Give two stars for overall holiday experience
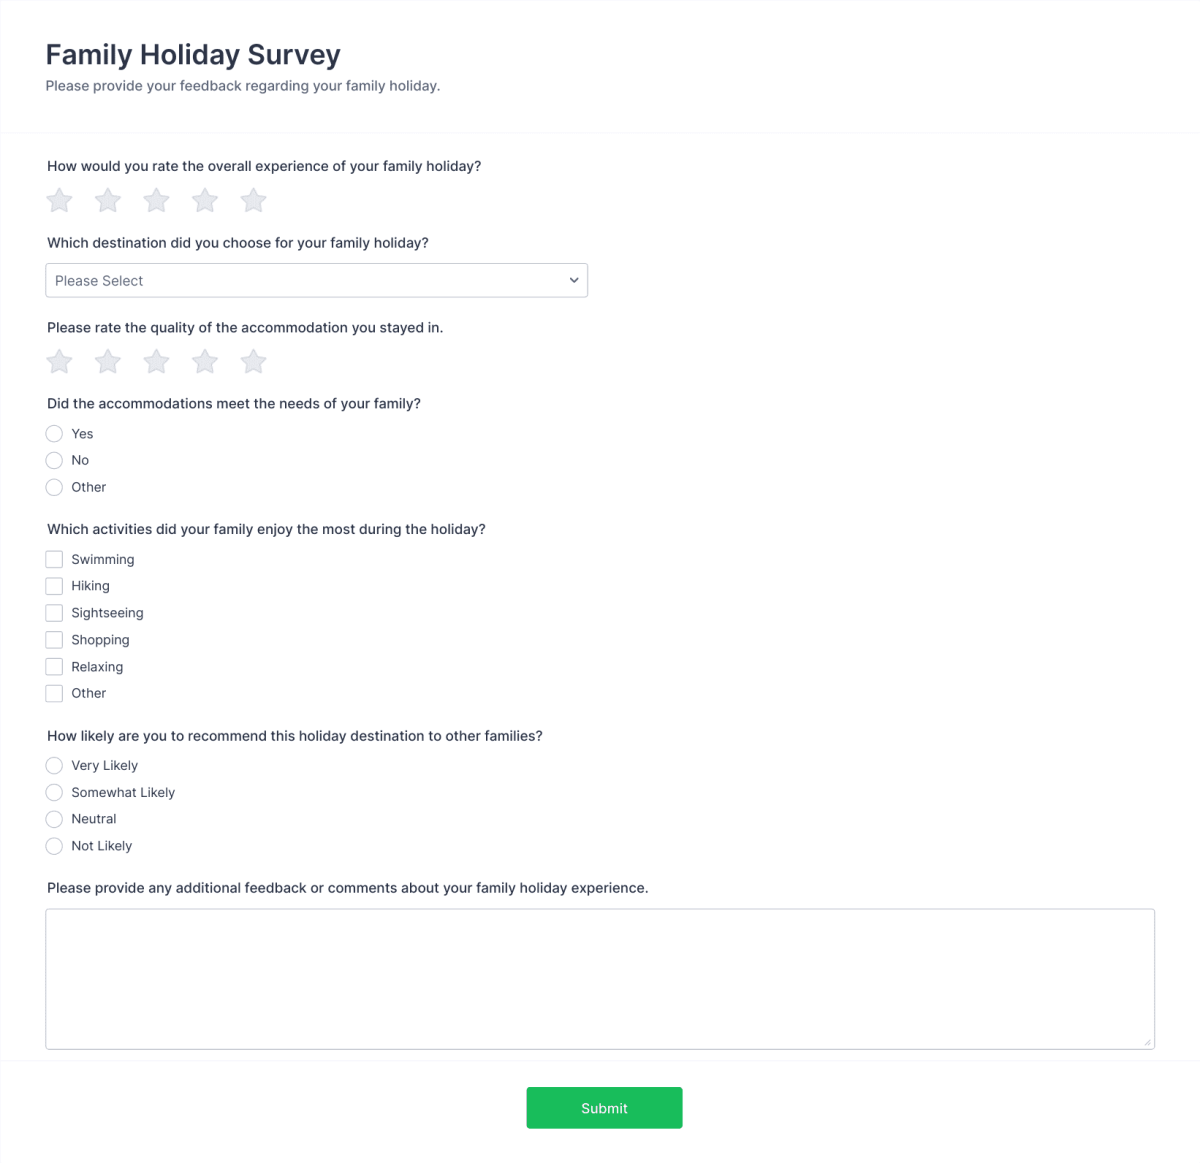The height and width of the screenshot is (1163, 1200). tap(107, 200)
